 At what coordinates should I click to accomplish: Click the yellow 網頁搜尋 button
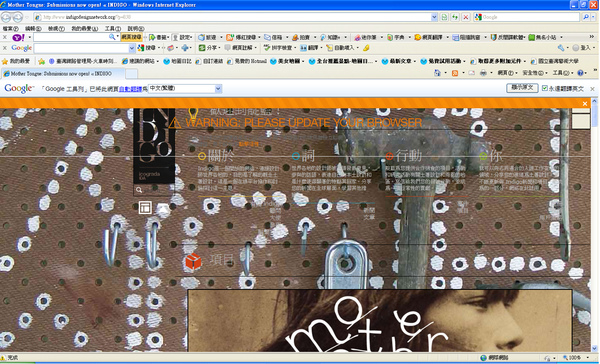click(x=131, y=37)
